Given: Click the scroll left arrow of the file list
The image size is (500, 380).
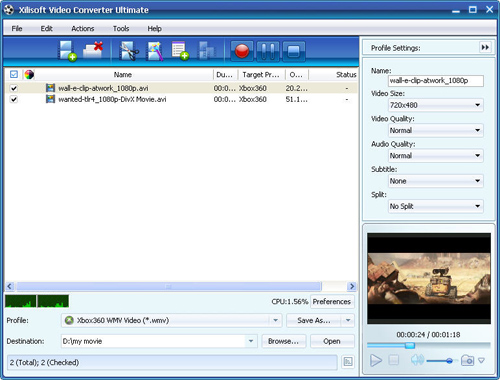Looking at the screenshot, I should click(10, 286).
